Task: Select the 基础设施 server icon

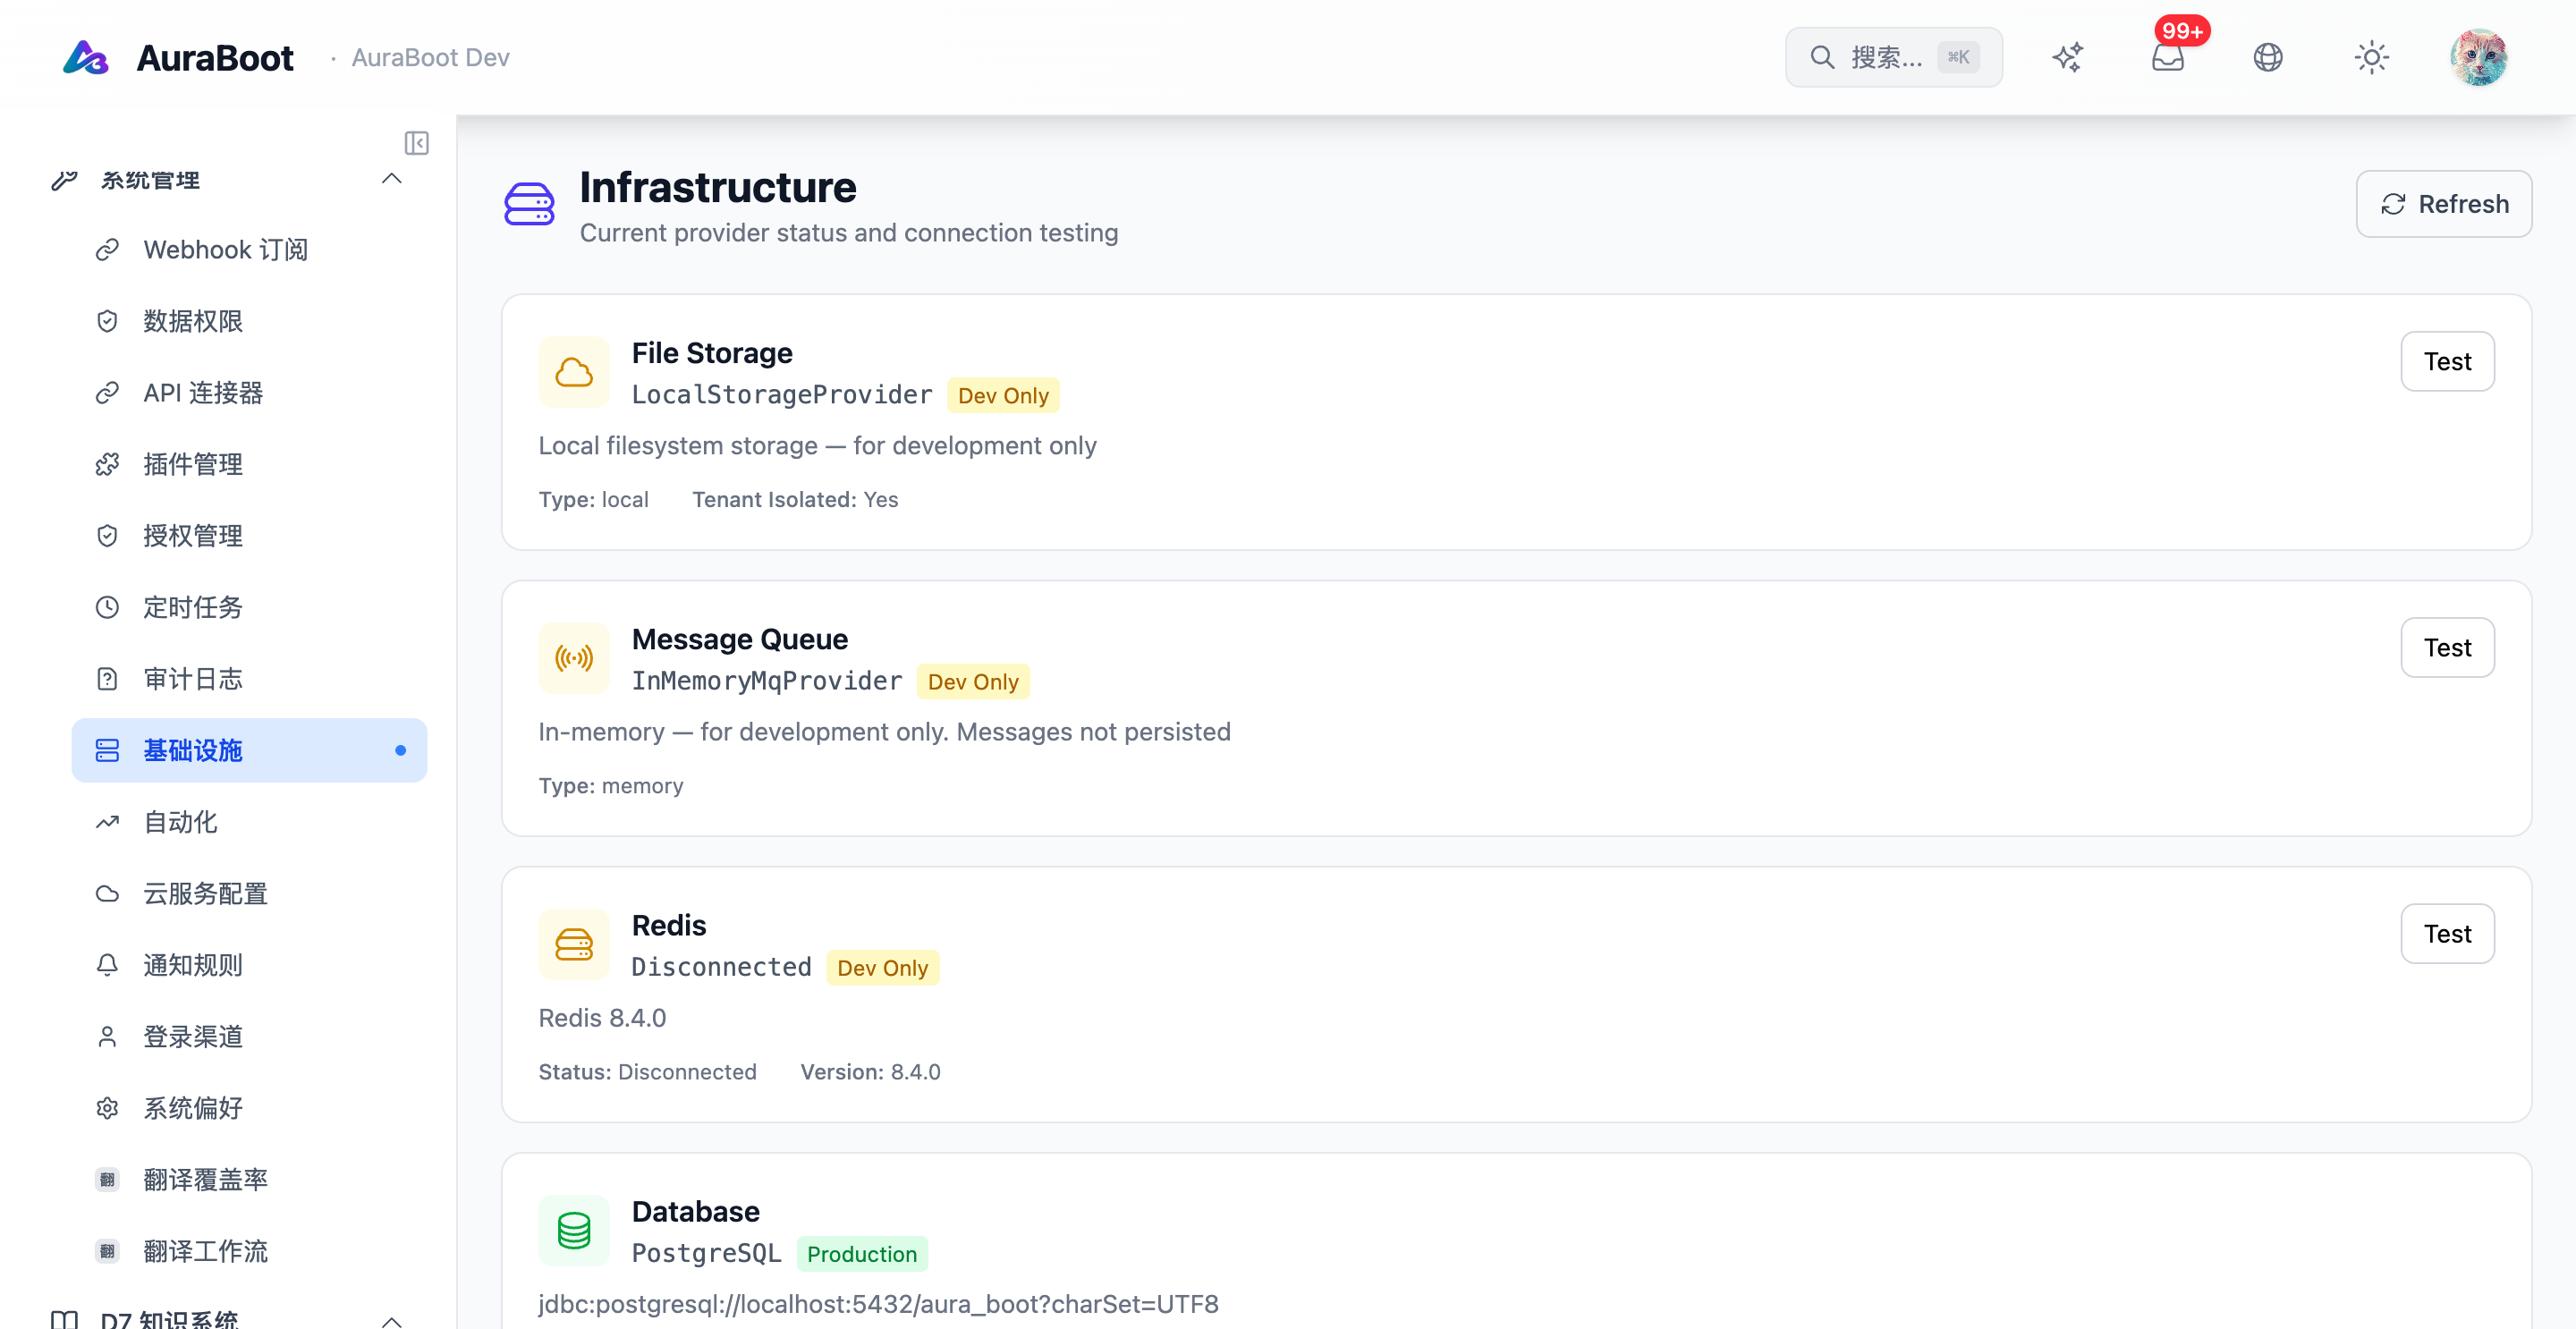Action: coord(107,750)
